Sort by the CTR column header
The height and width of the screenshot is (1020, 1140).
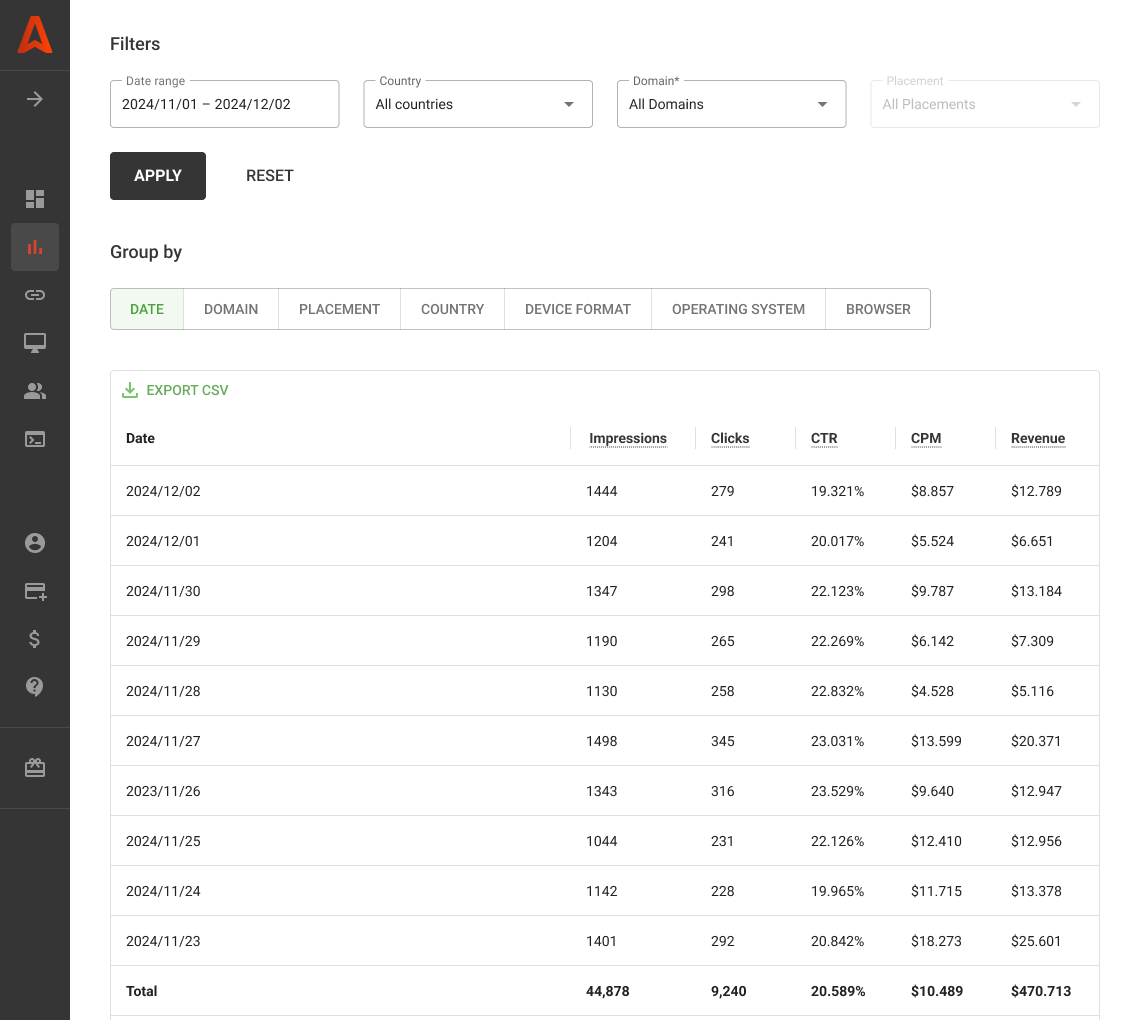point(824,438)
